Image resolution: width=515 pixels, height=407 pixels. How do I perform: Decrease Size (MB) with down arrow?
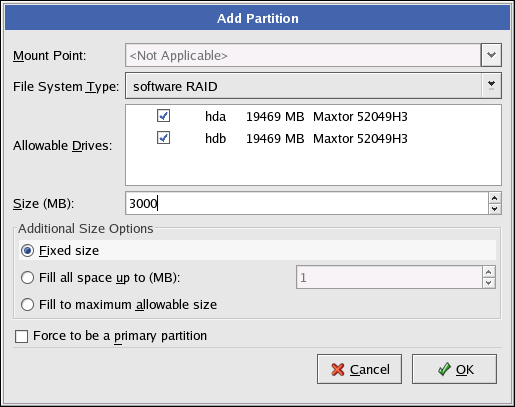pyautogui.click(x=495, y=209)
